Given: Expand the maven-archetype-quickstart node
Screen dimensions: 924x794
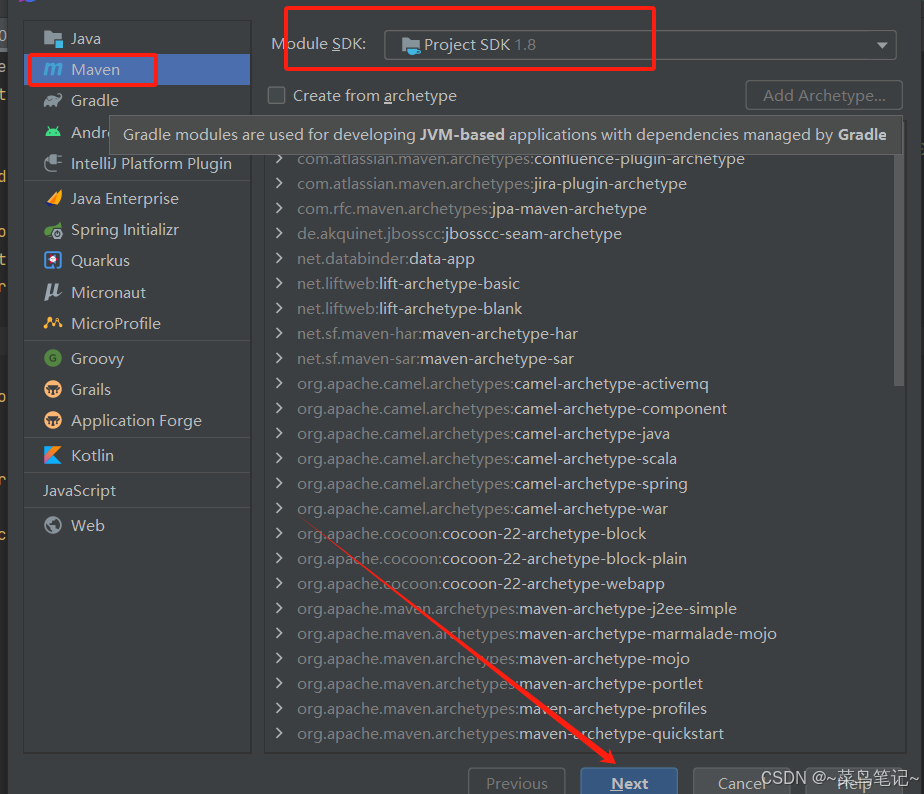Looking at the screenshot, I should click(x=279, y=733).
